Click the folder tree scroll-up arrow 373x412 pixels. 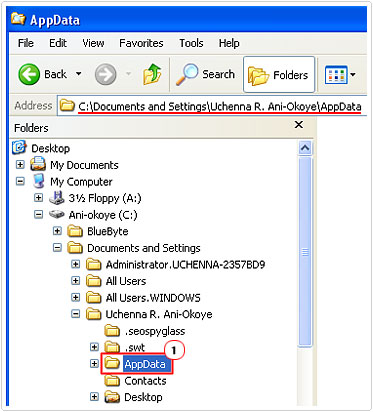click(305, 148)
